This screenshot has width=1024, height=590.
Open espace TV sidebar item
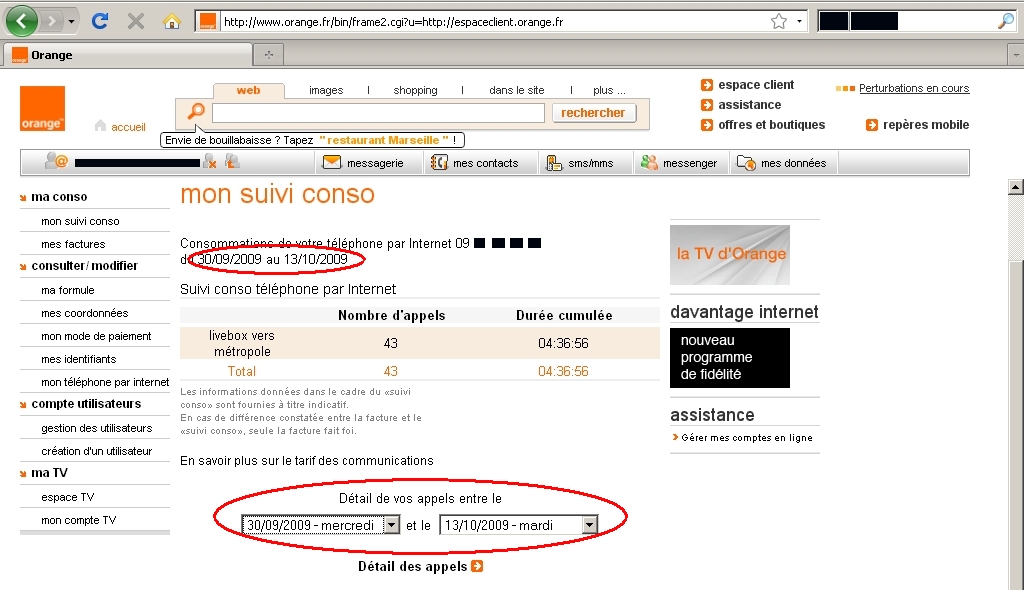[x=68, y=497]
